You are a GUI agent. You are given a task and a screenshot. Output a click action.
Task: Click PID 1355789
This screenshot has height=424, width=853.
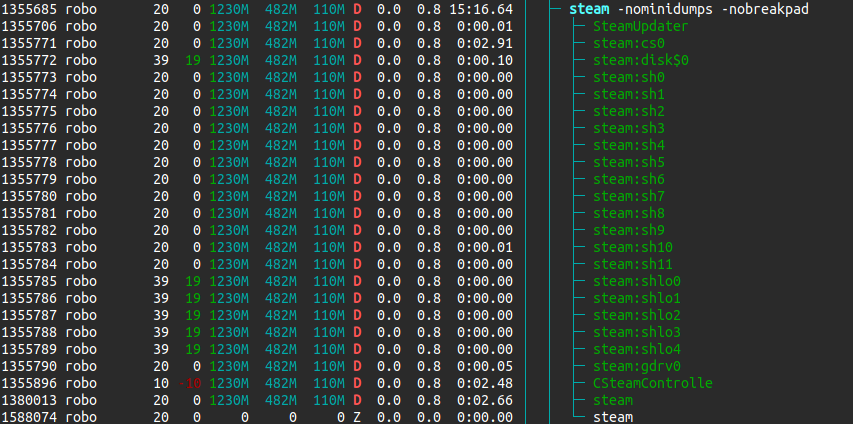[x=29, y=349]
